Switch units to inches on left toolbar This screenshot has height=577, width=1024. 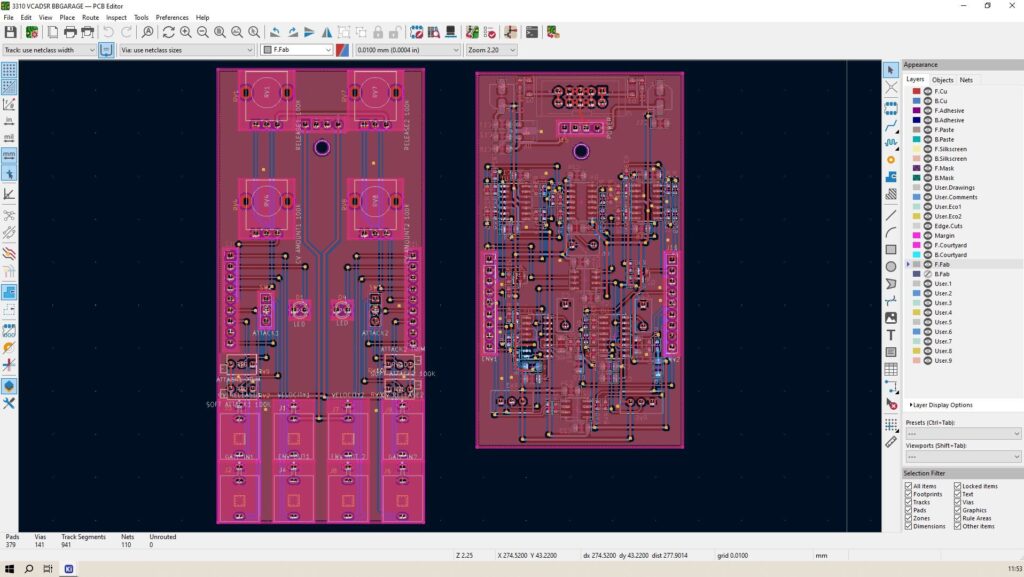9,120
